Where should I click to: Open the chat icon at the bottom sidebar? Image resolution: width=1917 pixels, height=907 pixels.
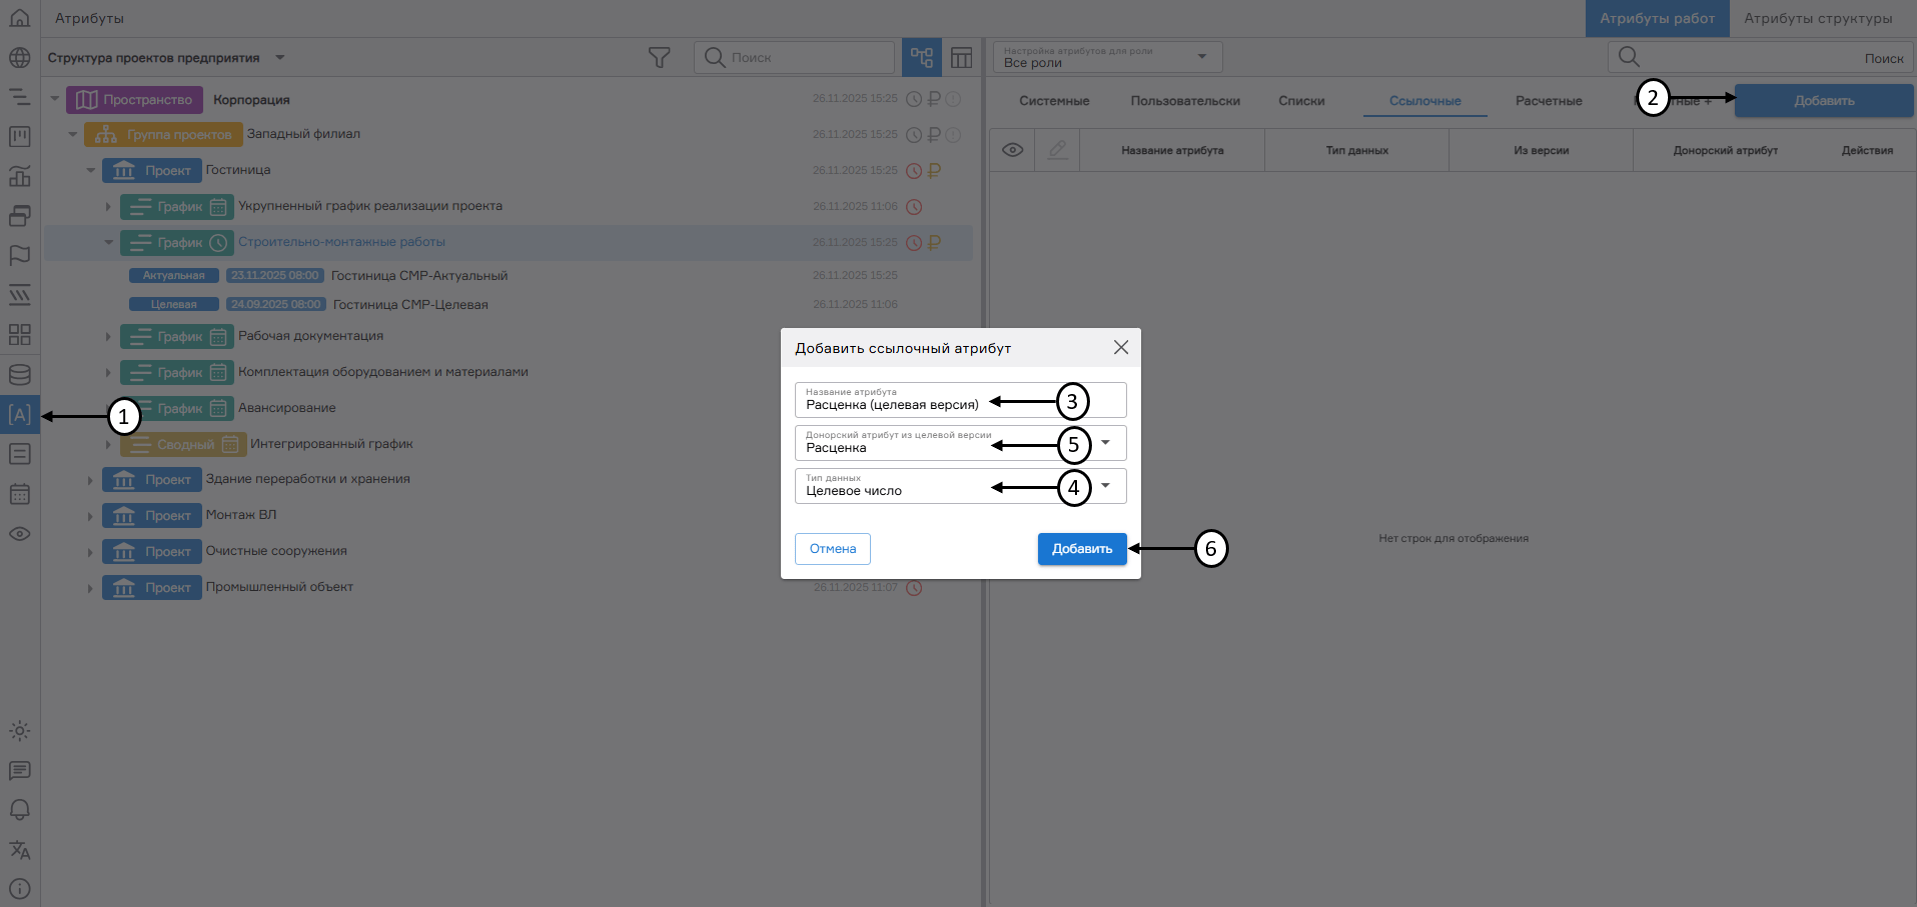19,770
